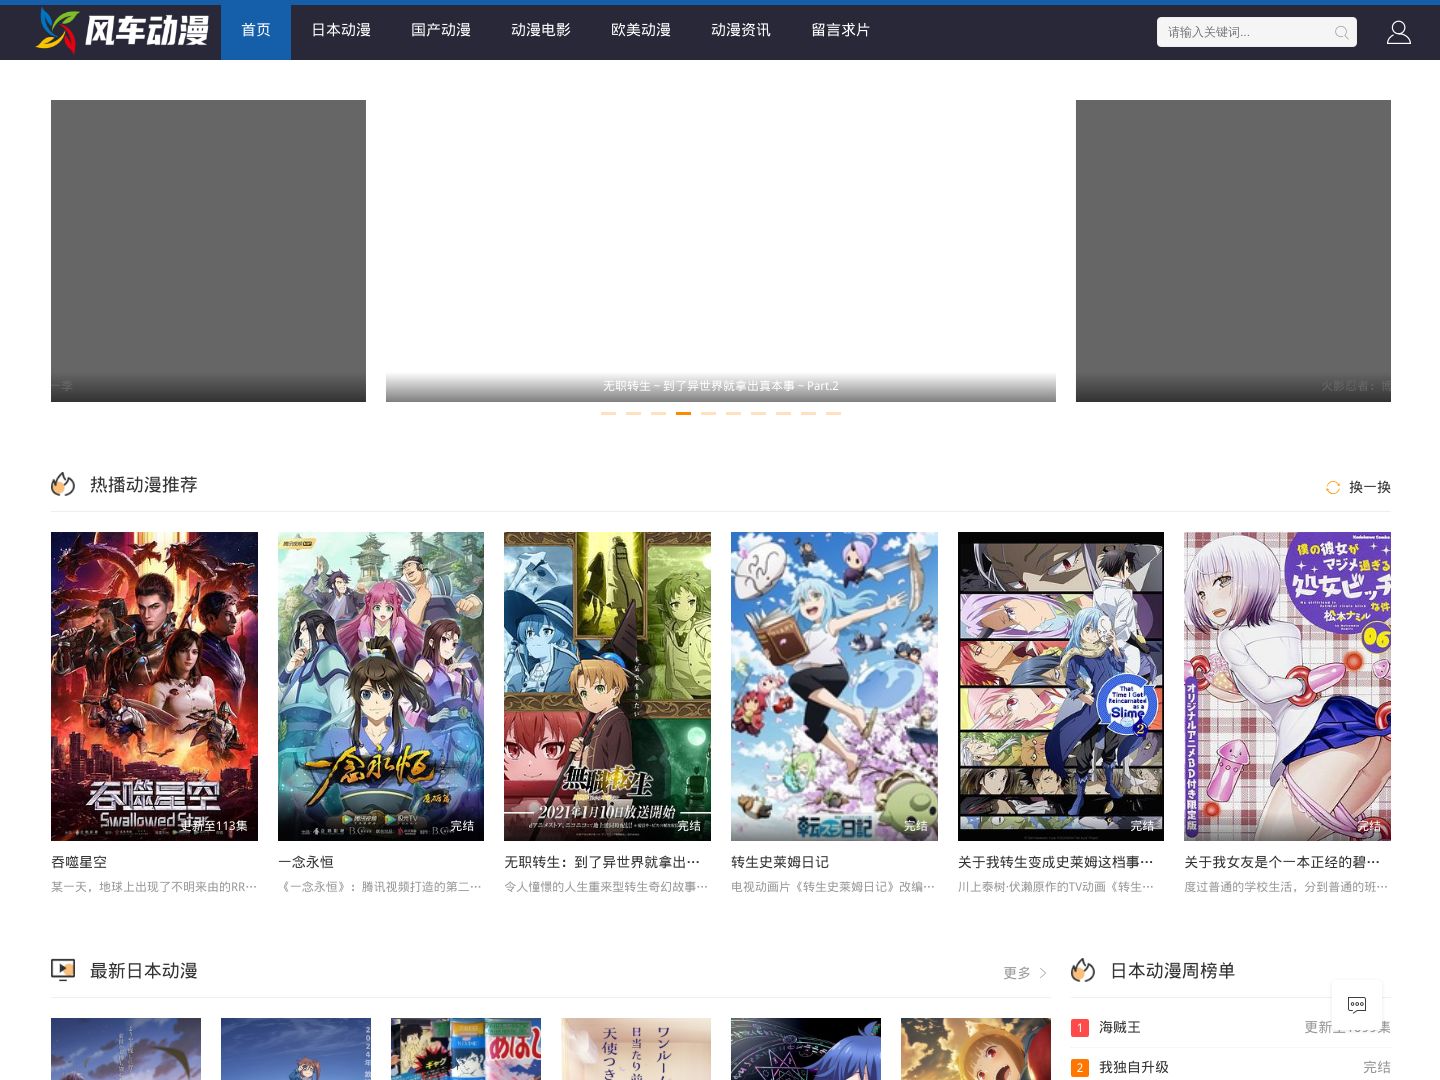Open 动漫资讯 menu item
The height and width of the screenshot is (1080, 1440).
(741, 30)
